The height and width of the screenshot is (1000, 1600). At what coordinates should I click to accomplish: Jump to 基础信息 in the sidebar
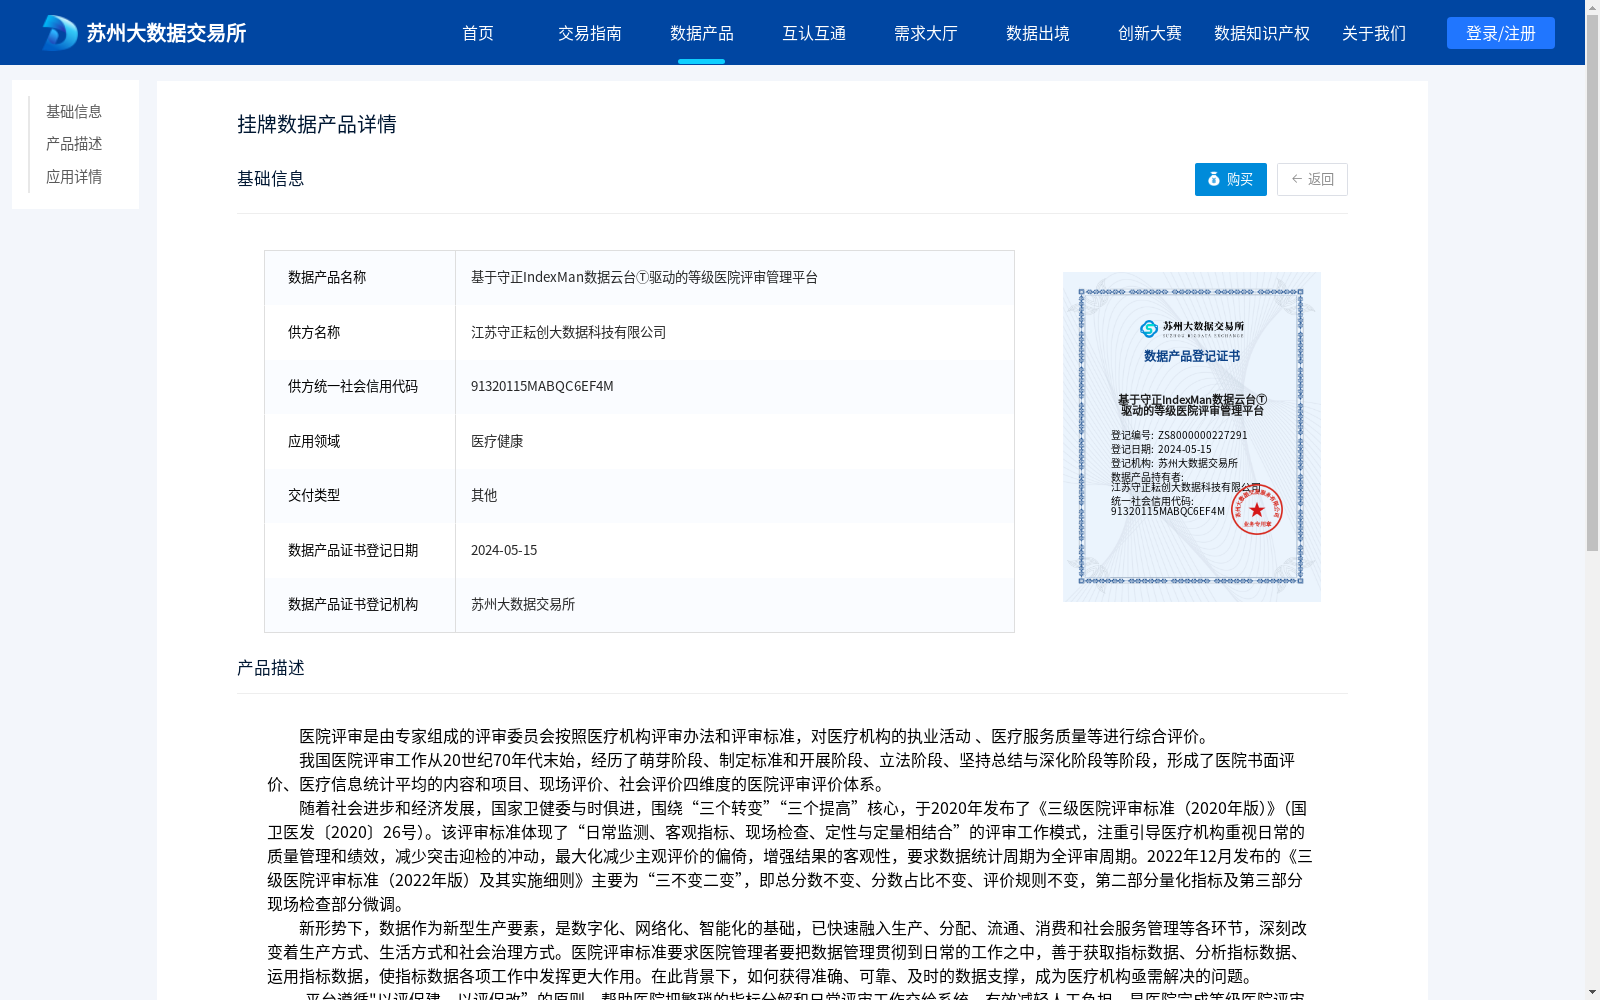(x=74, y=111)
